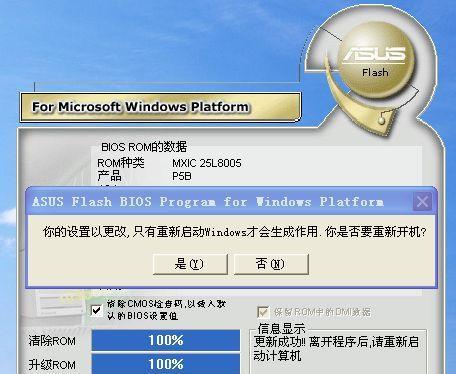The image size is (456, 374).
Task: Click the 信息显示 group heading
Action: (281, 329)
